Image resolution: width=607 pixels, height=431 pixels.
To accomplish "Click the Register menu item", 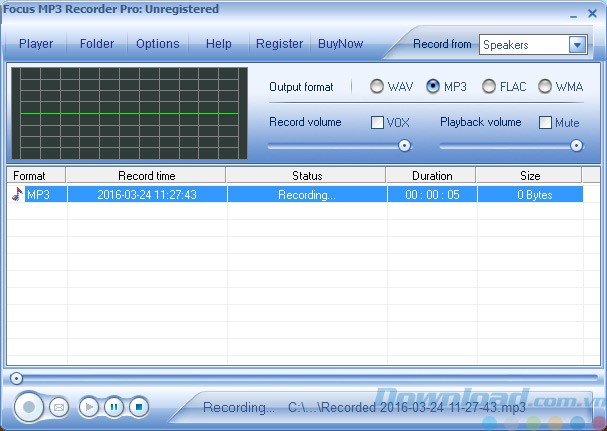I will click(279, 44).
